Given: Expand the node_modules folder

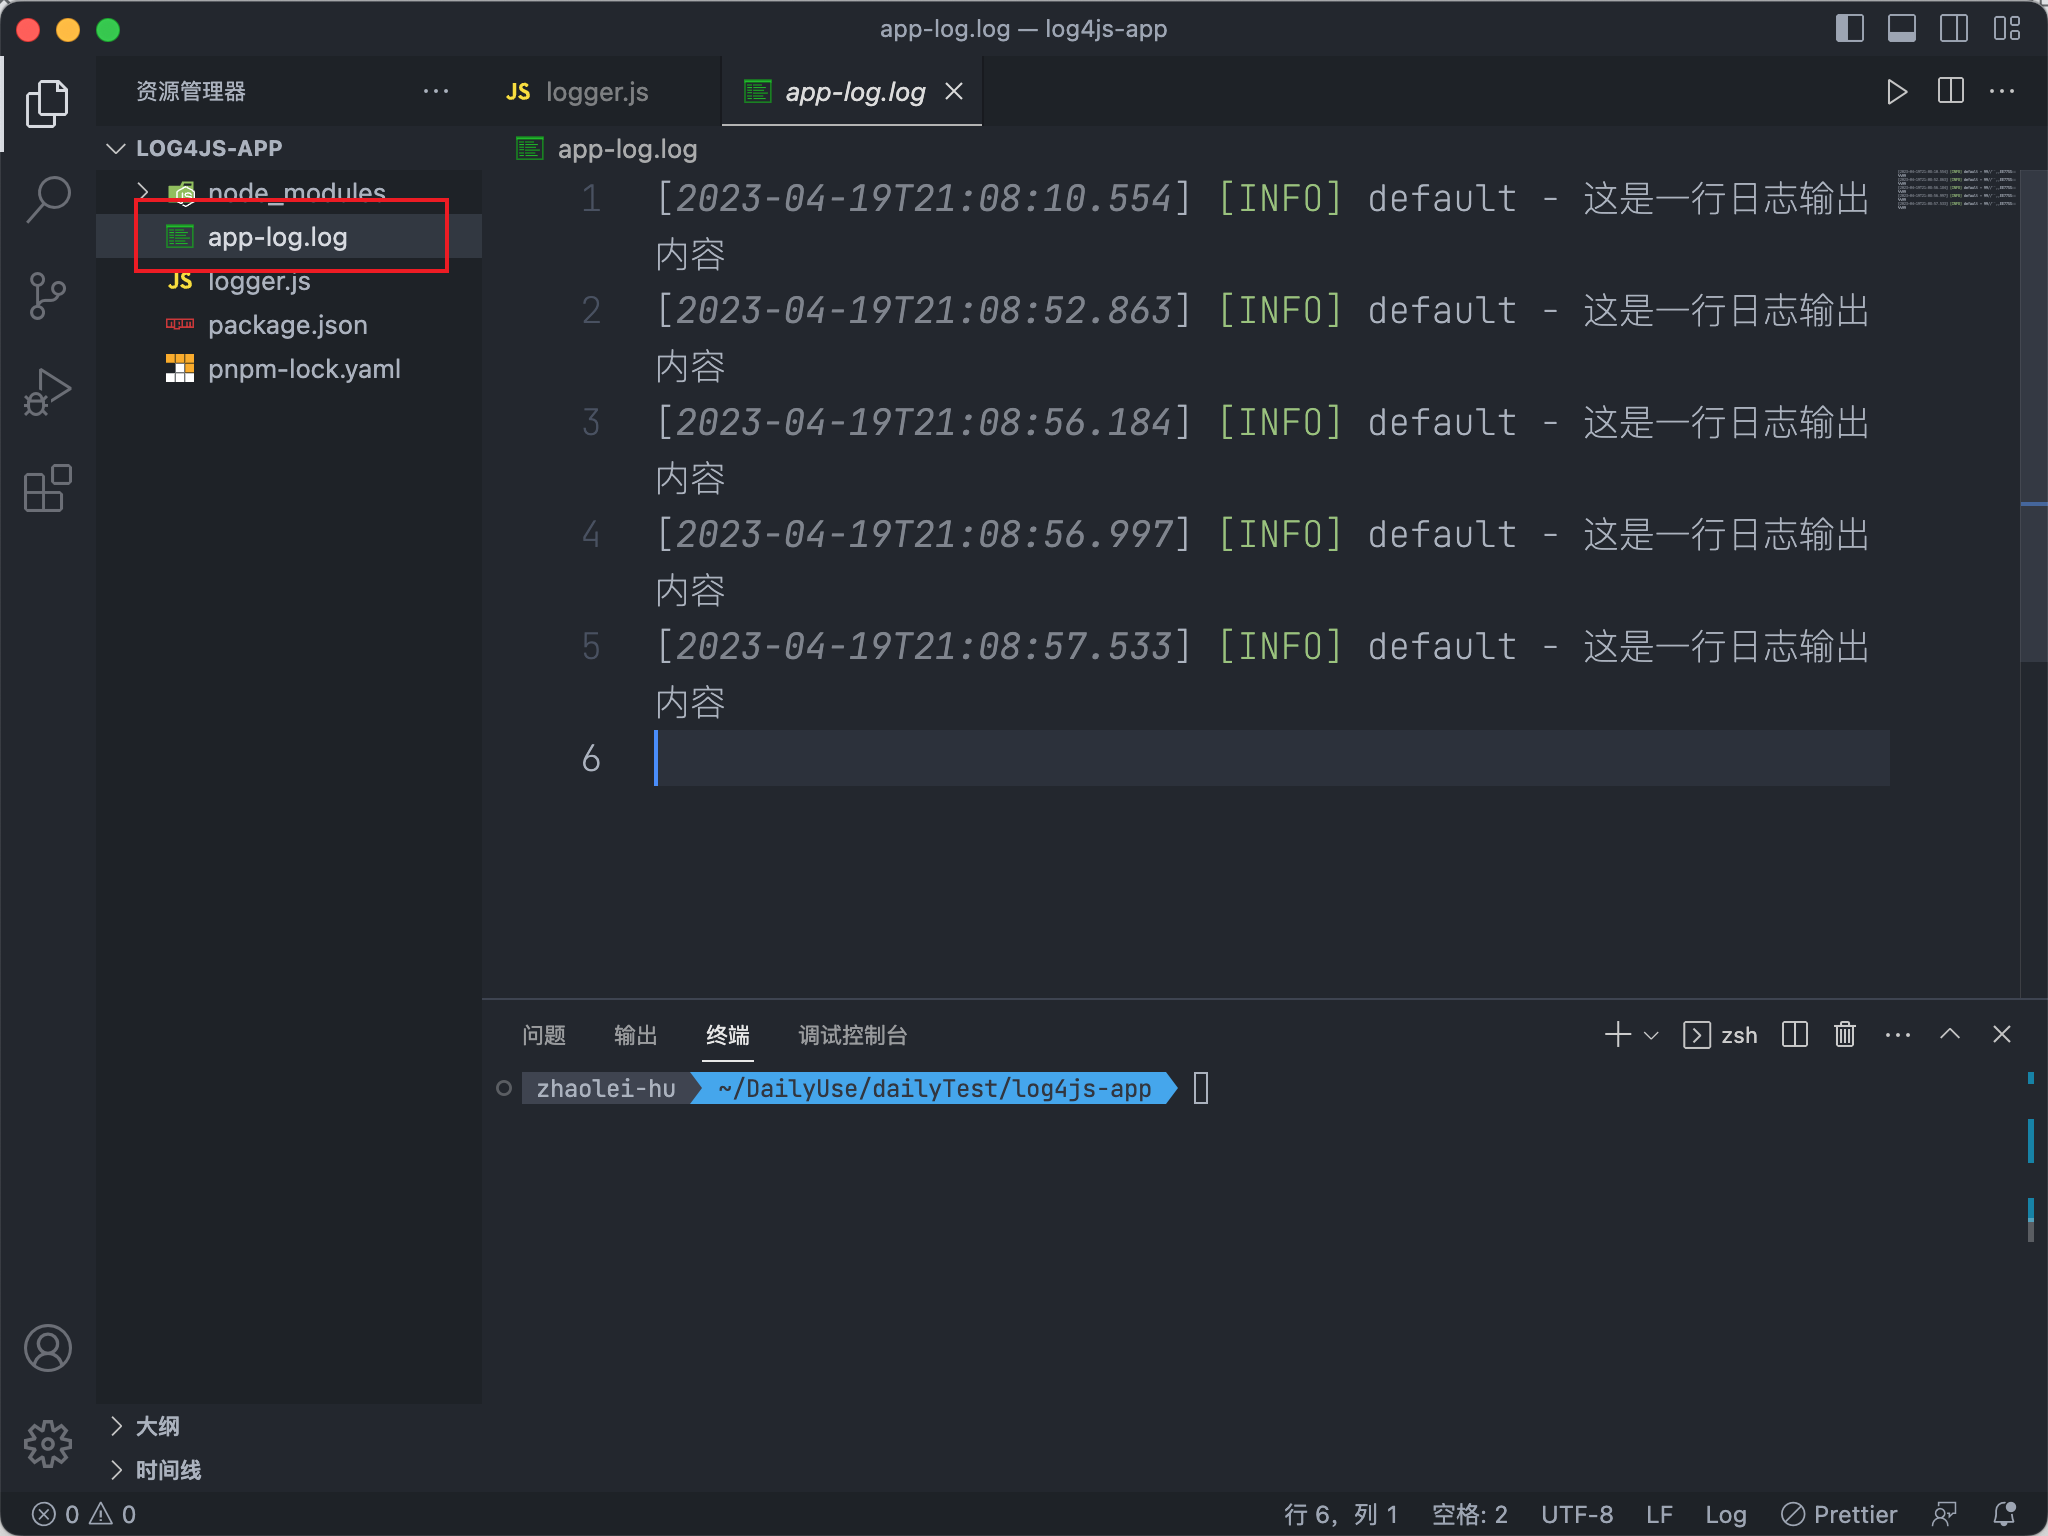Looking at the screenshot, I should (x=143, y=191).
